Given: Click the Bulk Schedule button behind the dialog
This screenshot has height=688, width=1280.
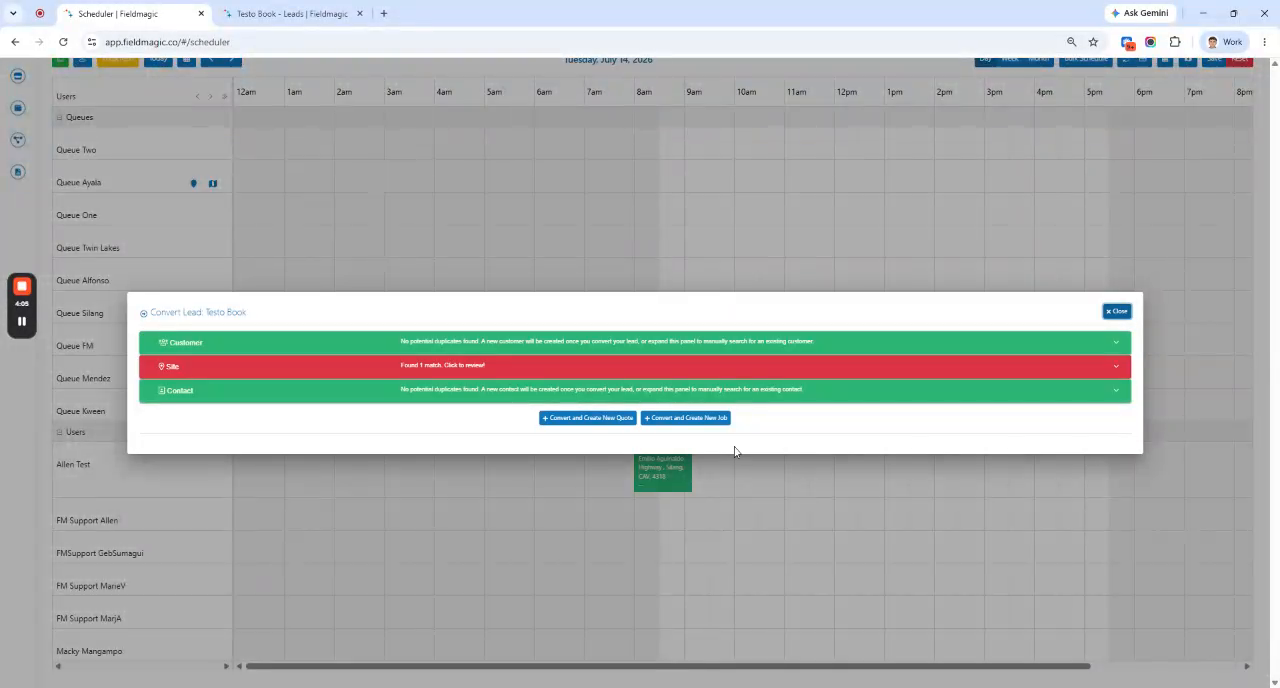Looking at the screenshot, I should (x=1086, y=60).
